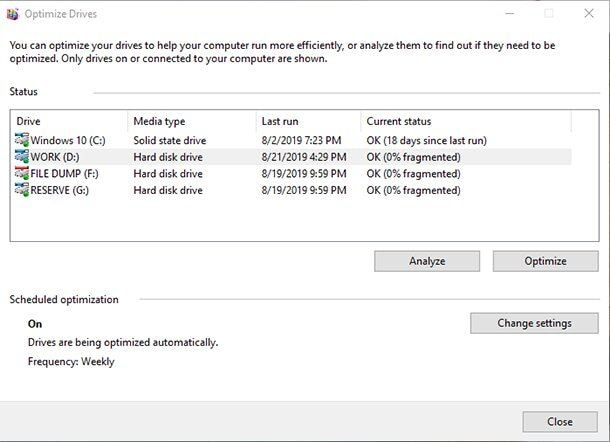Click the Windows 10 (C:) drive icon
This screenshot has width=610, height=442.
(x=22, y=140)
